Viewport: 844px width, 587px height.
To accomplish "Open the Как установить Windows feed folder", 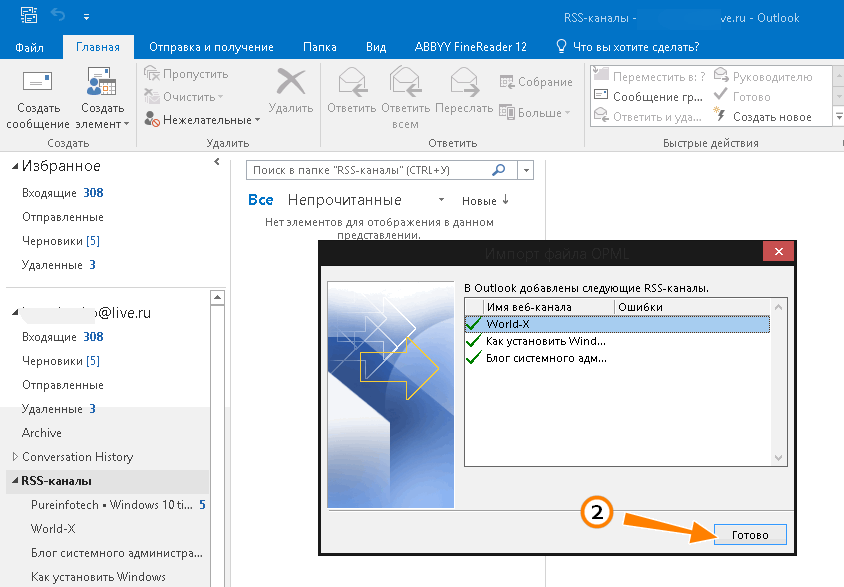I will 98,577.
